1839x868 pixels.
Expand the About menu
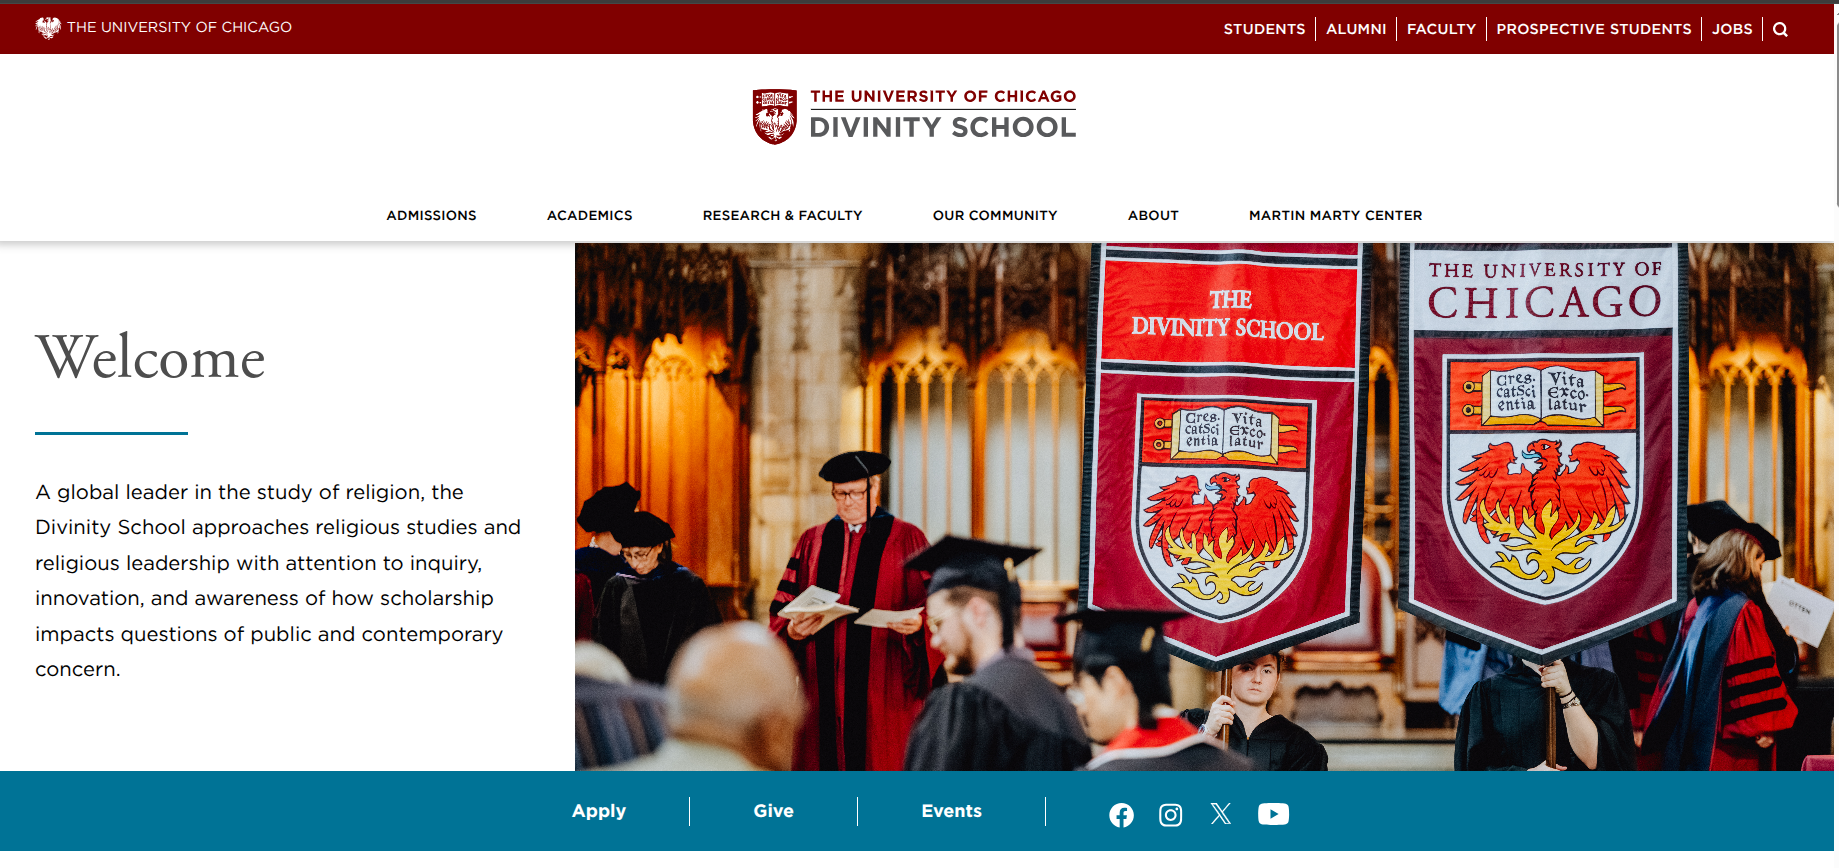tap(1153, 215)
